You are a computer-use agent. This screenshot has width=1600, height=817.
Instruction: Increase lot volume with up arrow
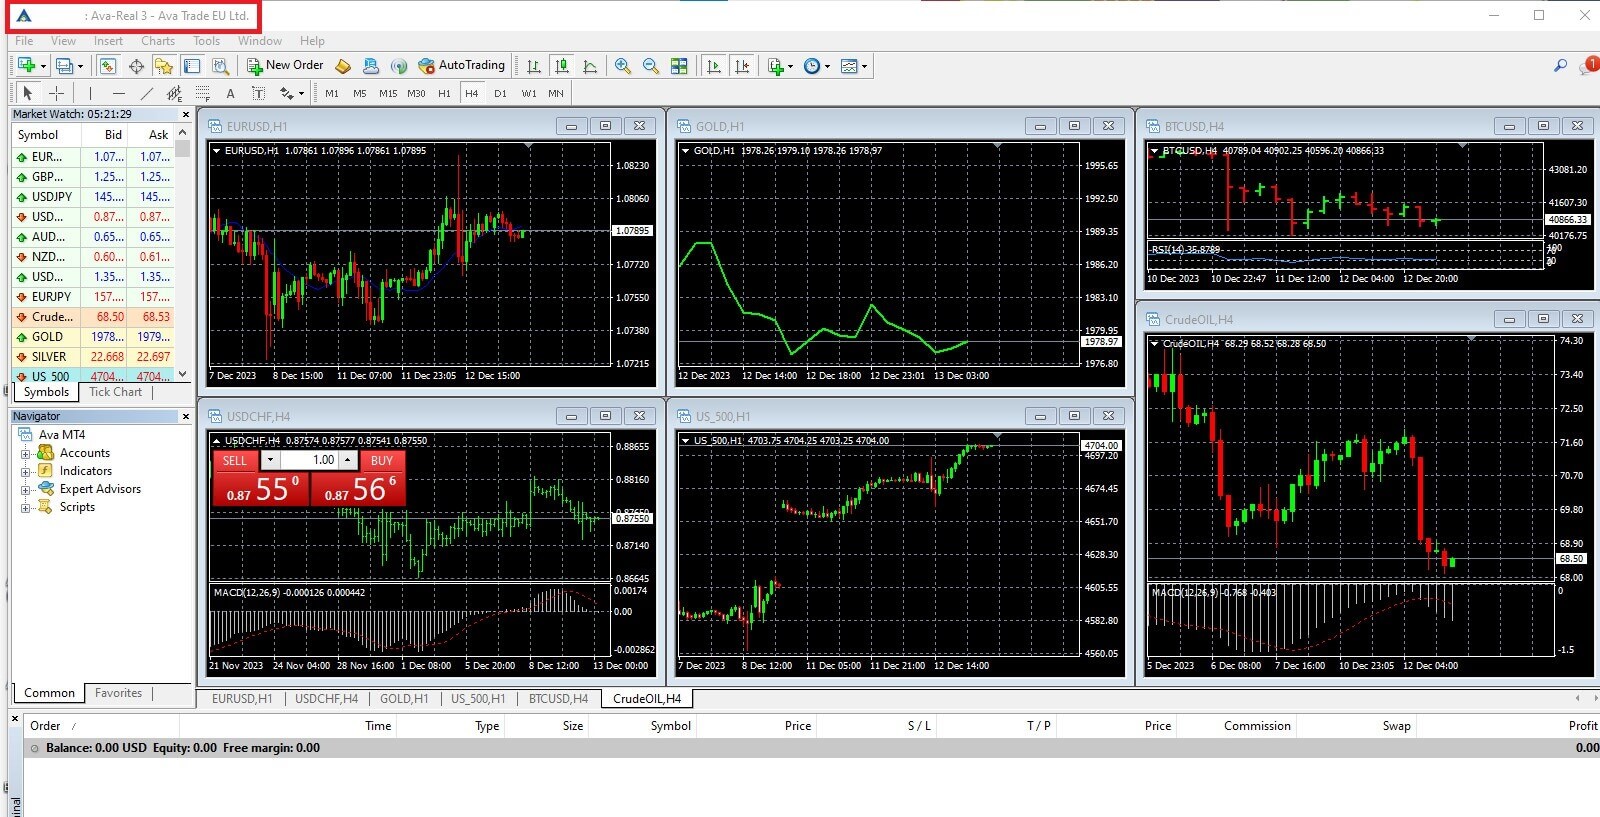point(348,460)
